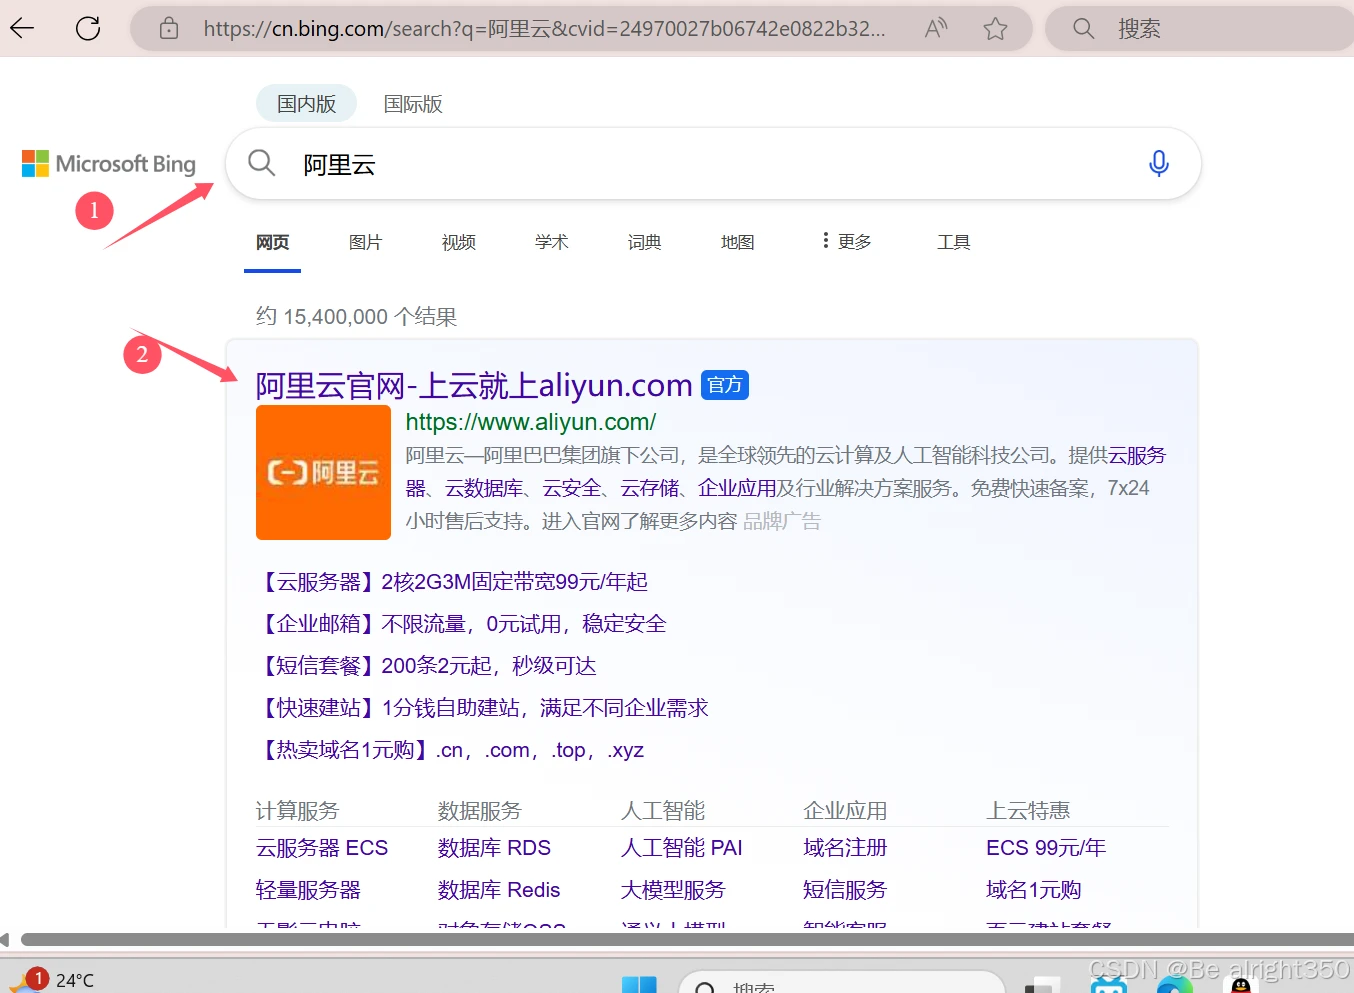The image size is (1354, 993).
Task: Click the browser search box magnifier icon
Action: click(1084, 28)
